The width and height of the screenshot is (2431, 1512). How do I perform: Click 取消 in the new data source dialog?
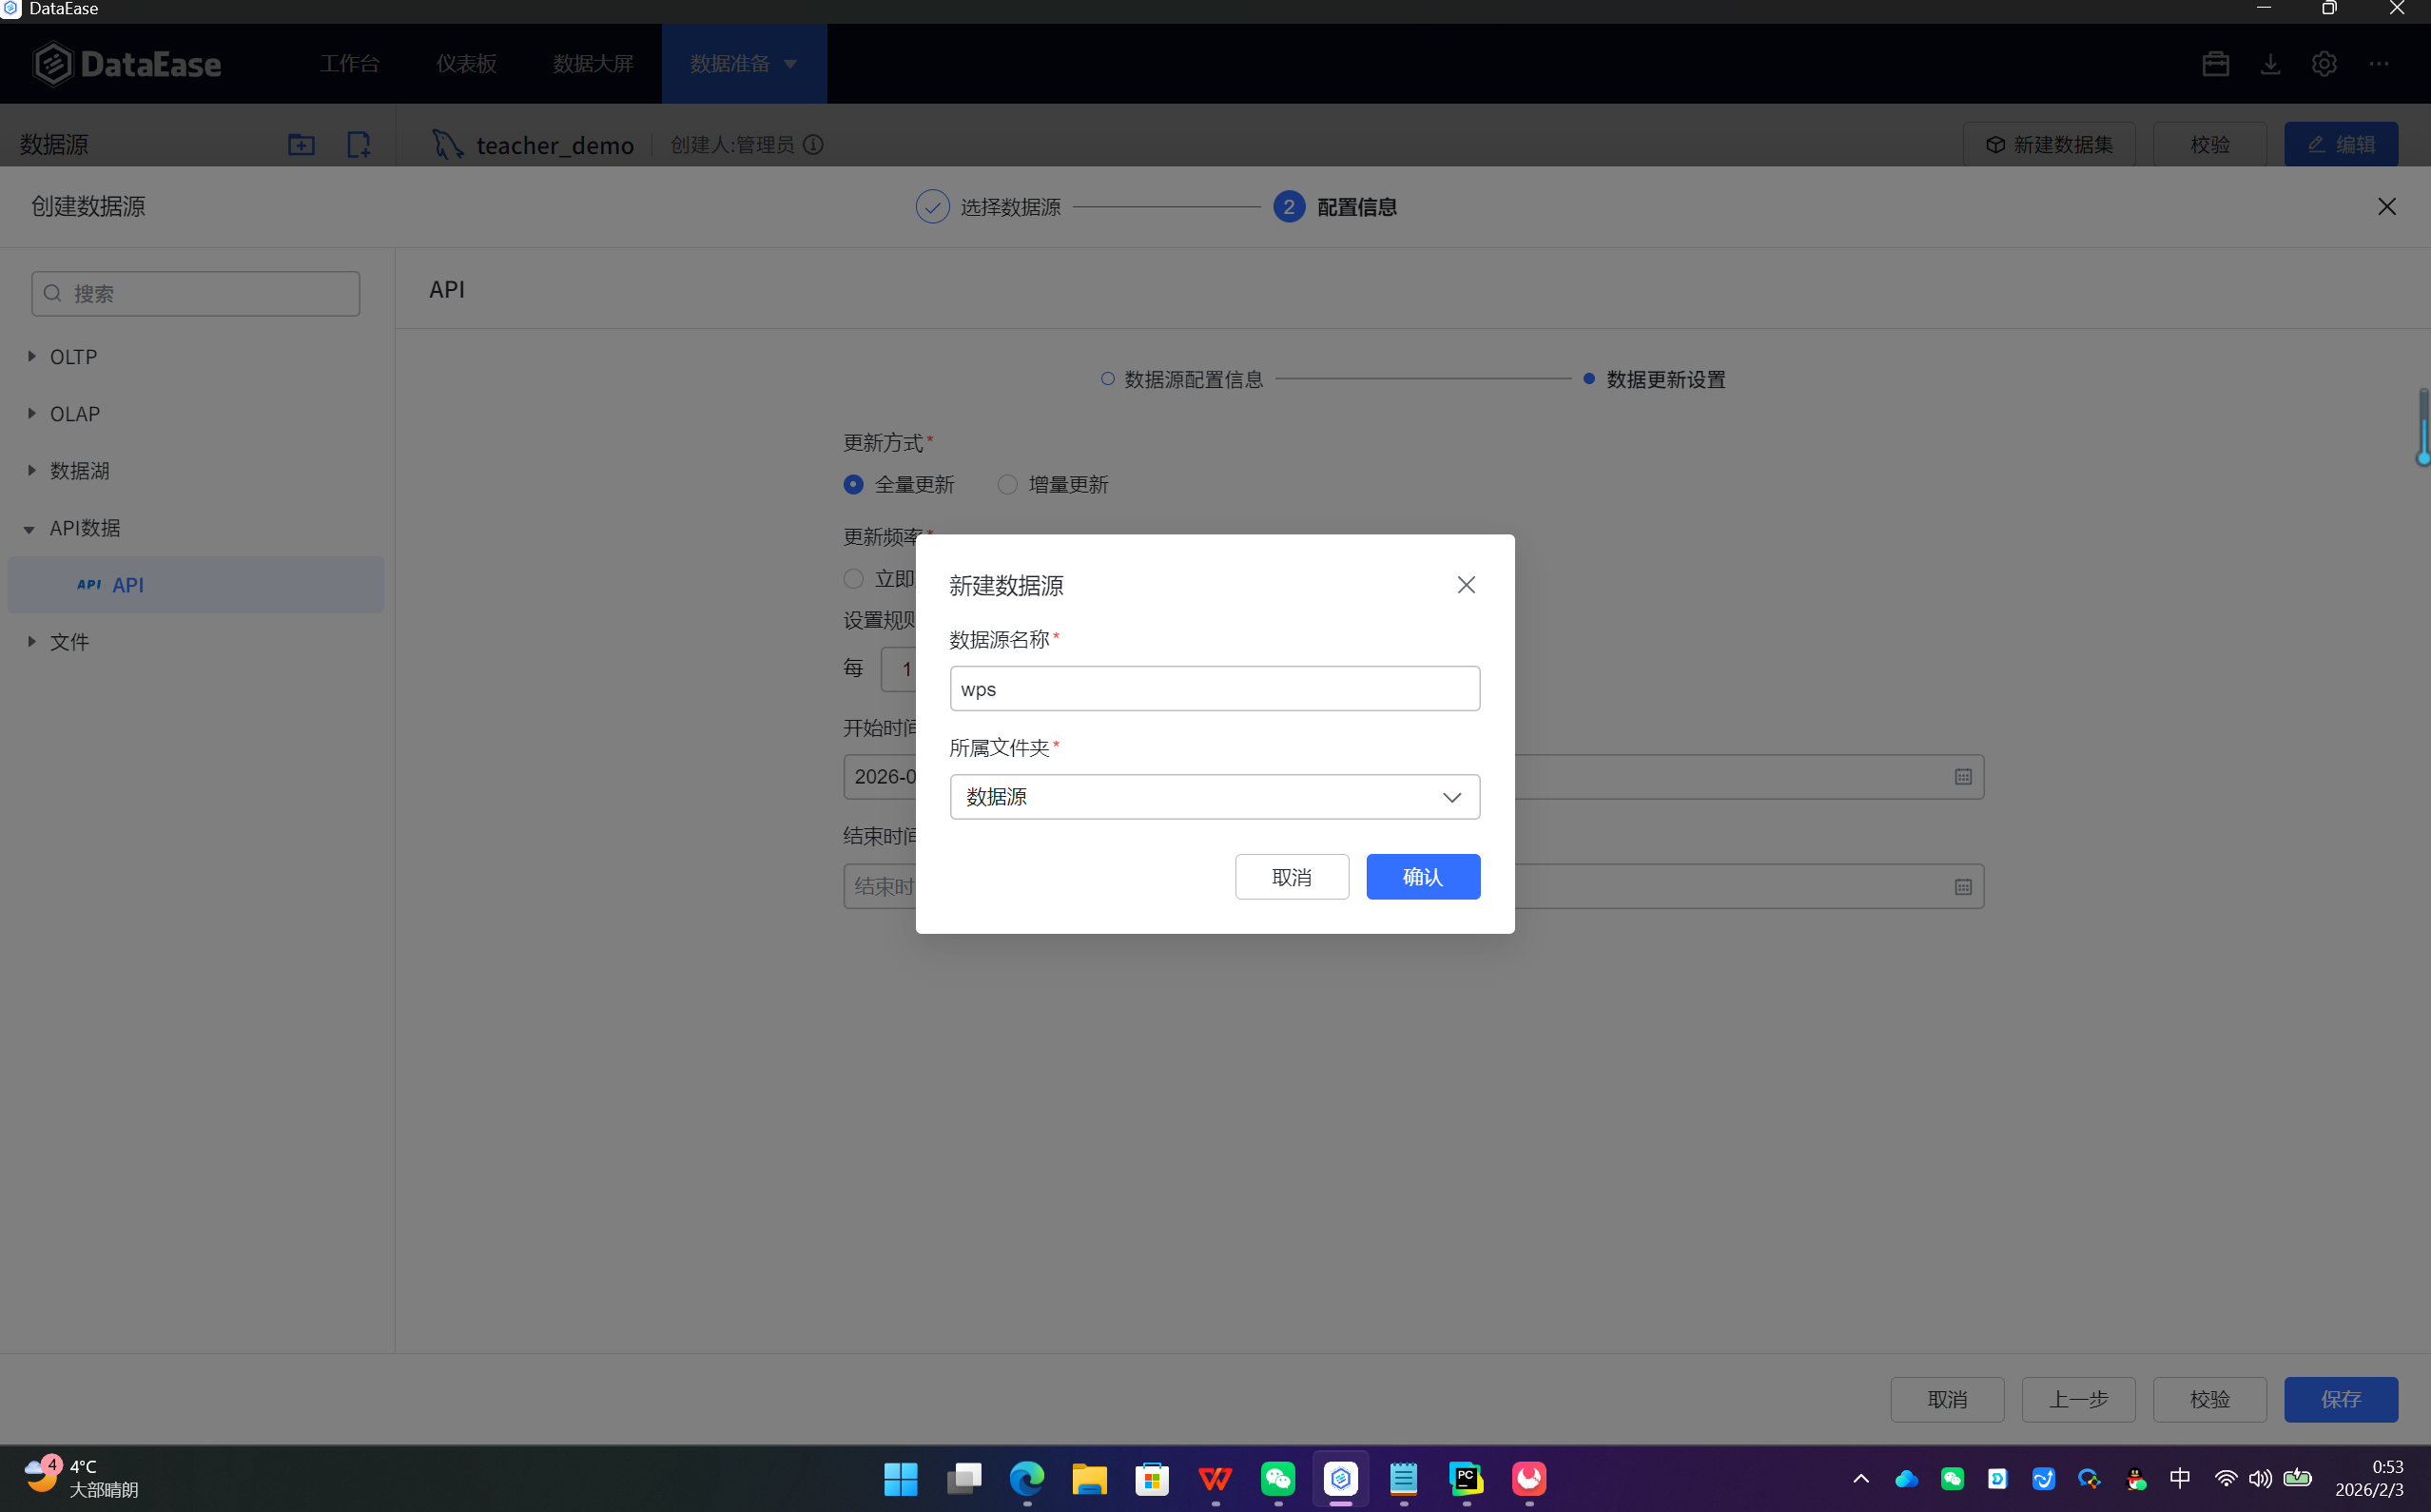(x=1291, y=877)
